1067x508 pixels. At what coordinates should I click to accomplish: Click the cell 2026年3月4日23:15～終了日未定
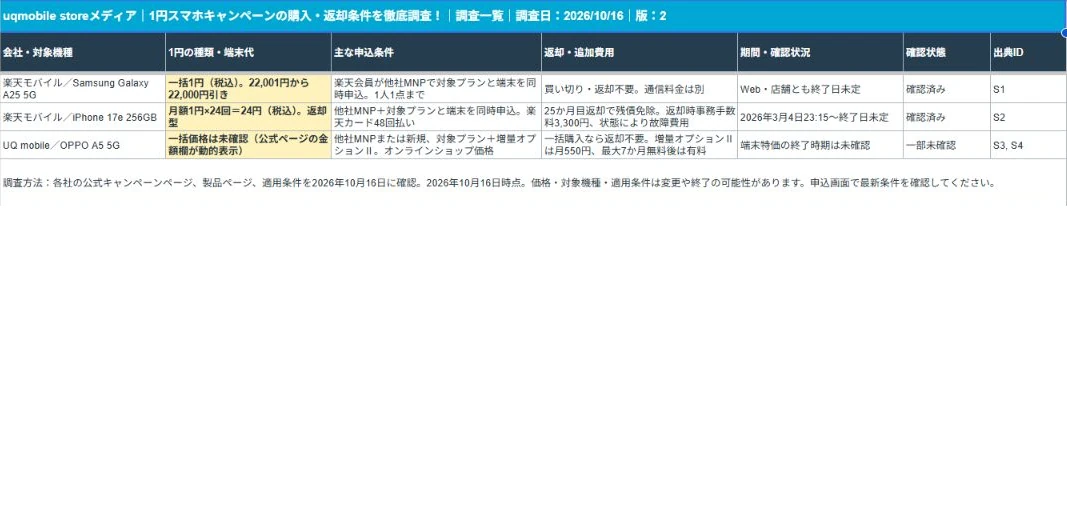click(x=821, y=117)
